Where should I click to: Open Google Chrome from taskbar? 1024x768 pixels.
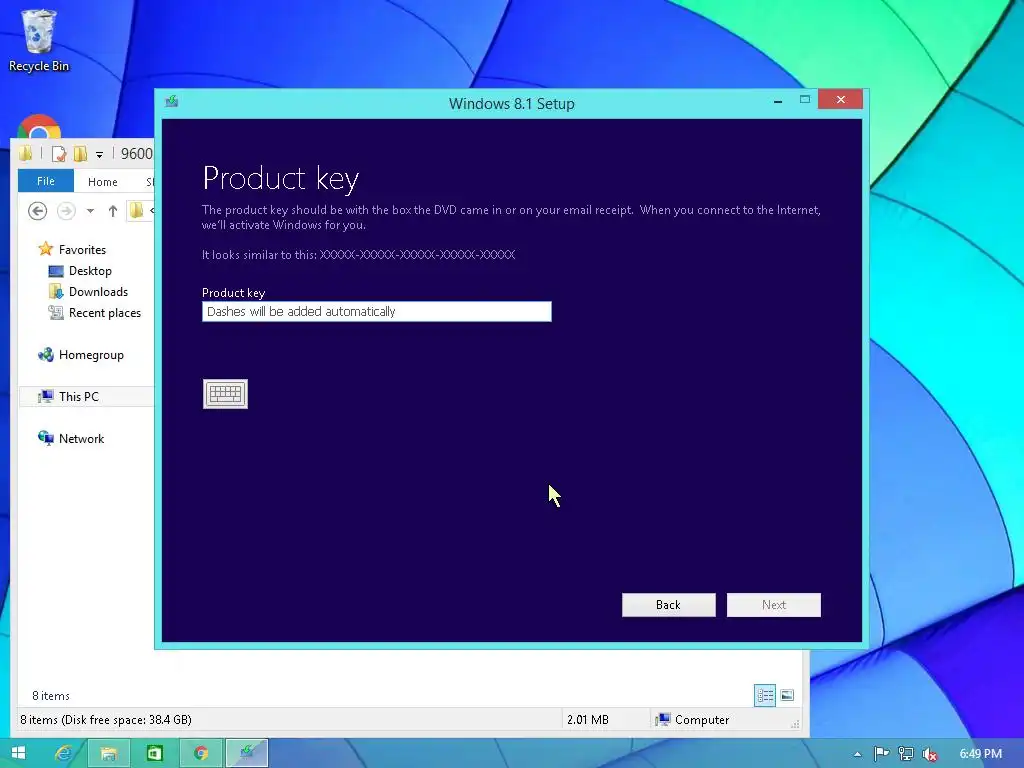[x=200, y=753]
